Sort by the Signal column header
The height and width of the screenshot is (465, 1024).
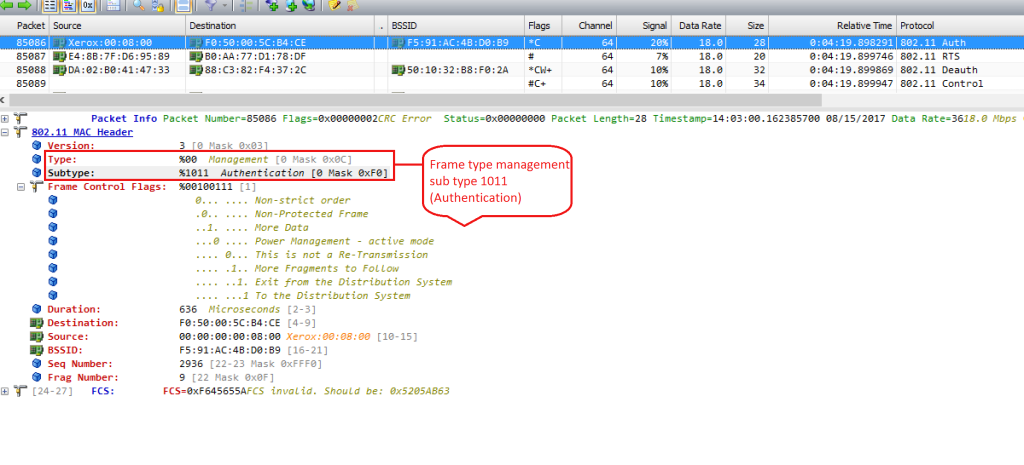point(644,25)
